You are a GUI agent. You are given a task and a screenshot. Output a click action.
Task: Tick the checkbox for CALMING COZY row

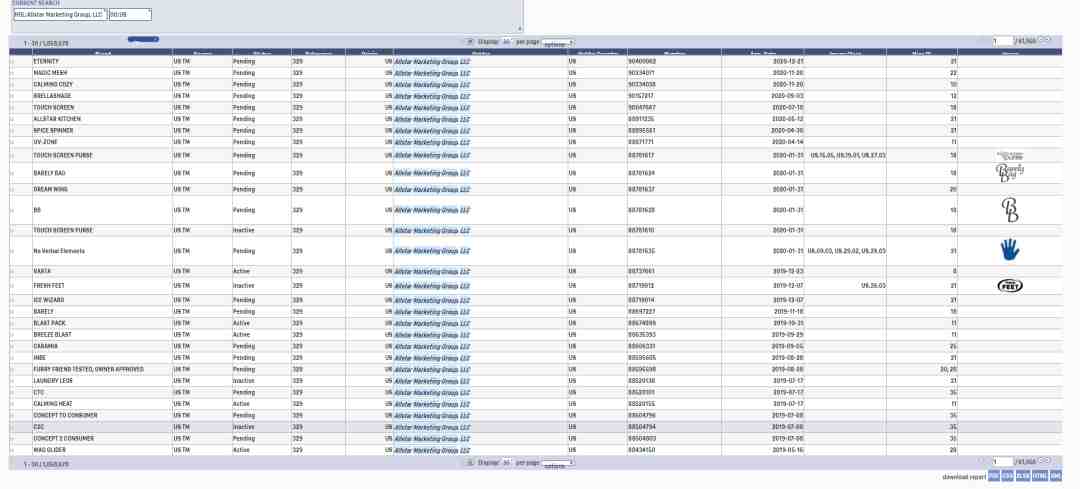[x=12, y=85]
